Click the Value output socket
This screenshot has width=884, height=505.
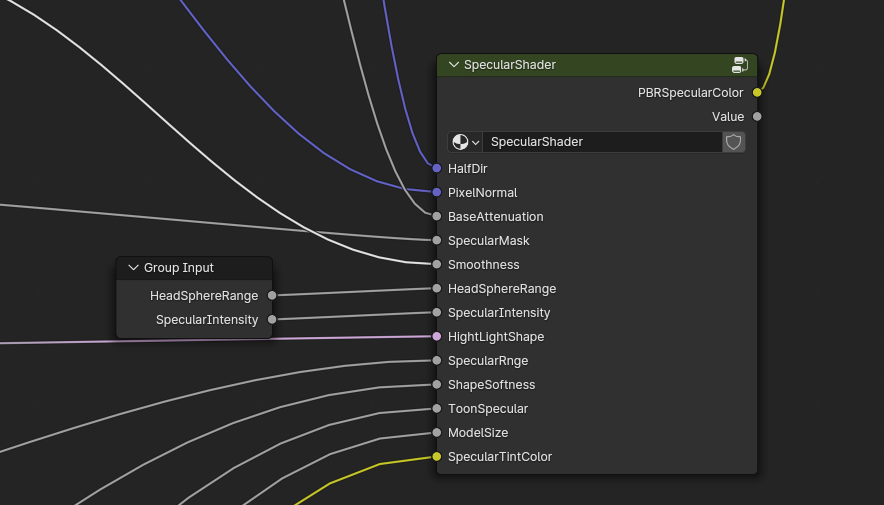(757, 117)
